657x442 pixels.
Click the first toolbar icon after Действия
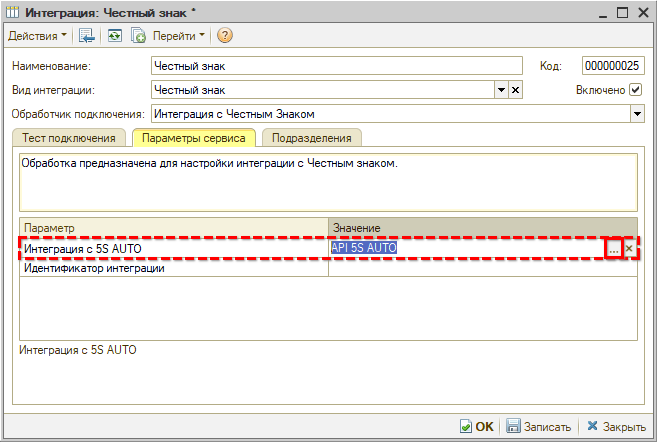[x=87, y=35]
